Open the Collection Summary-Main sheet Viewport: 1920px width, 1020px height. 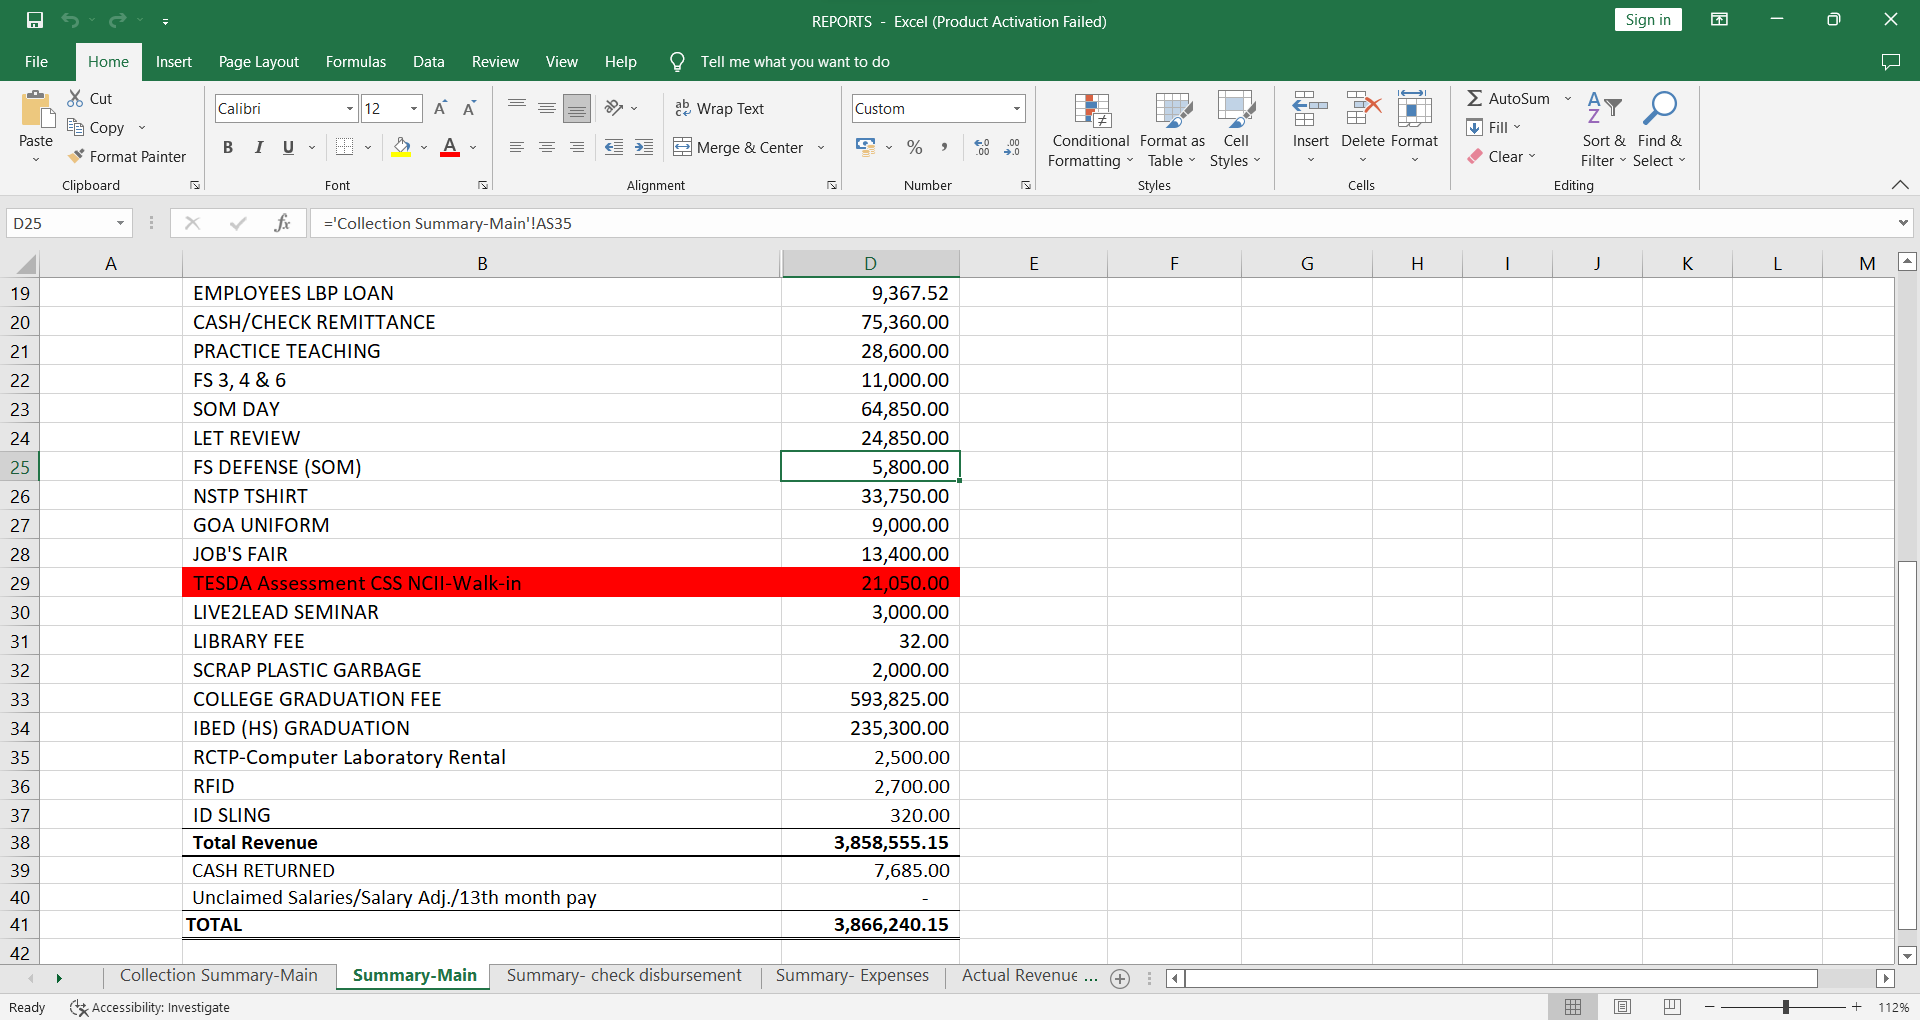pos(219,976)
